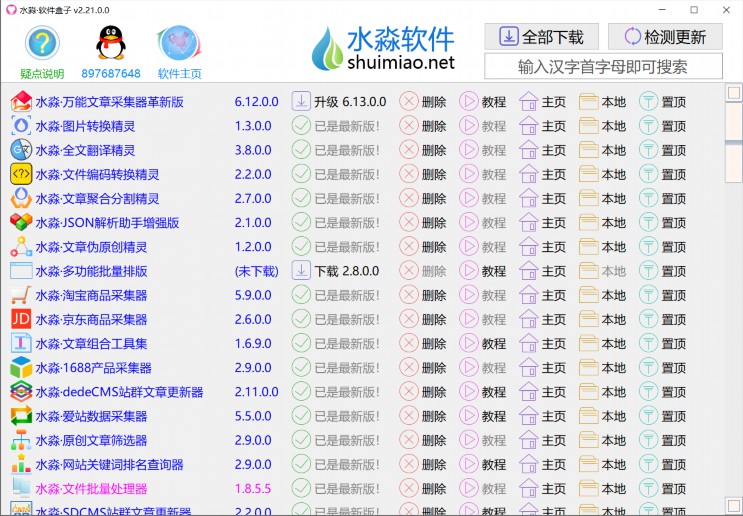Click the 淘宝商品采集器 cart icon
The height and width of the screenshot is (516, 743).
tap(21, 295)
